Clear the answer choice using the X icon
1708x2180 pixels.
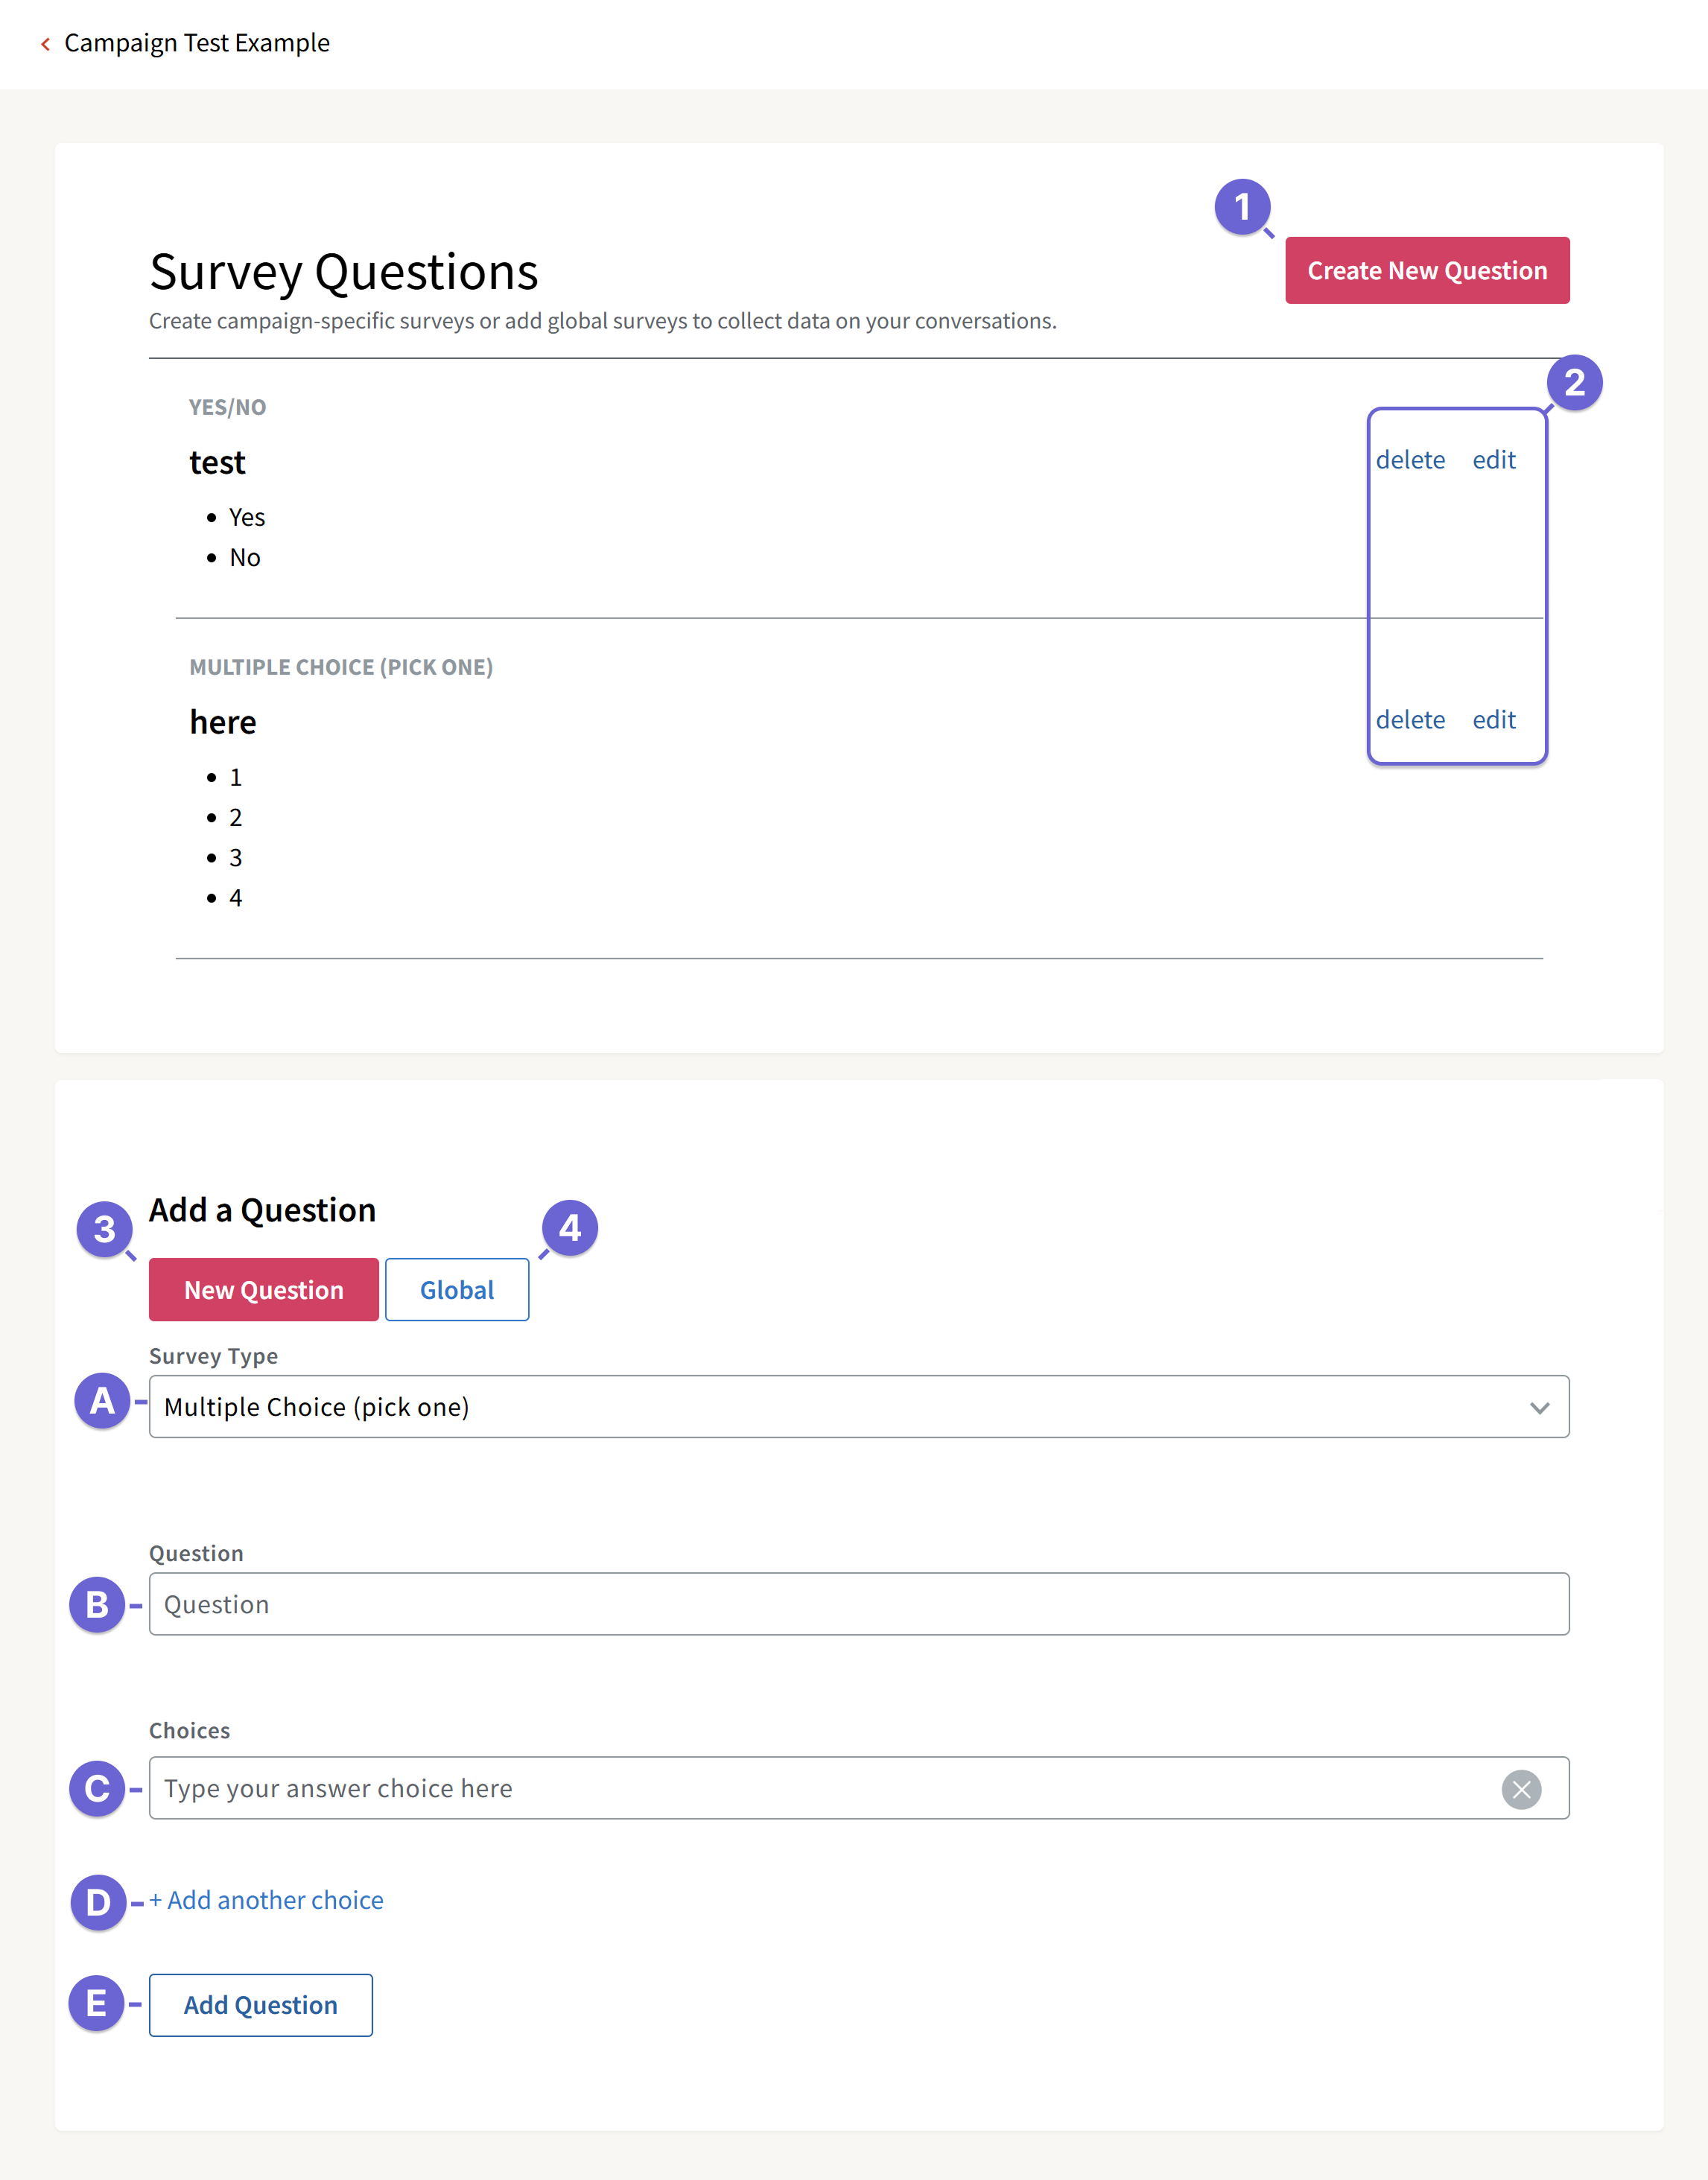click(x=1521, y=1789)
